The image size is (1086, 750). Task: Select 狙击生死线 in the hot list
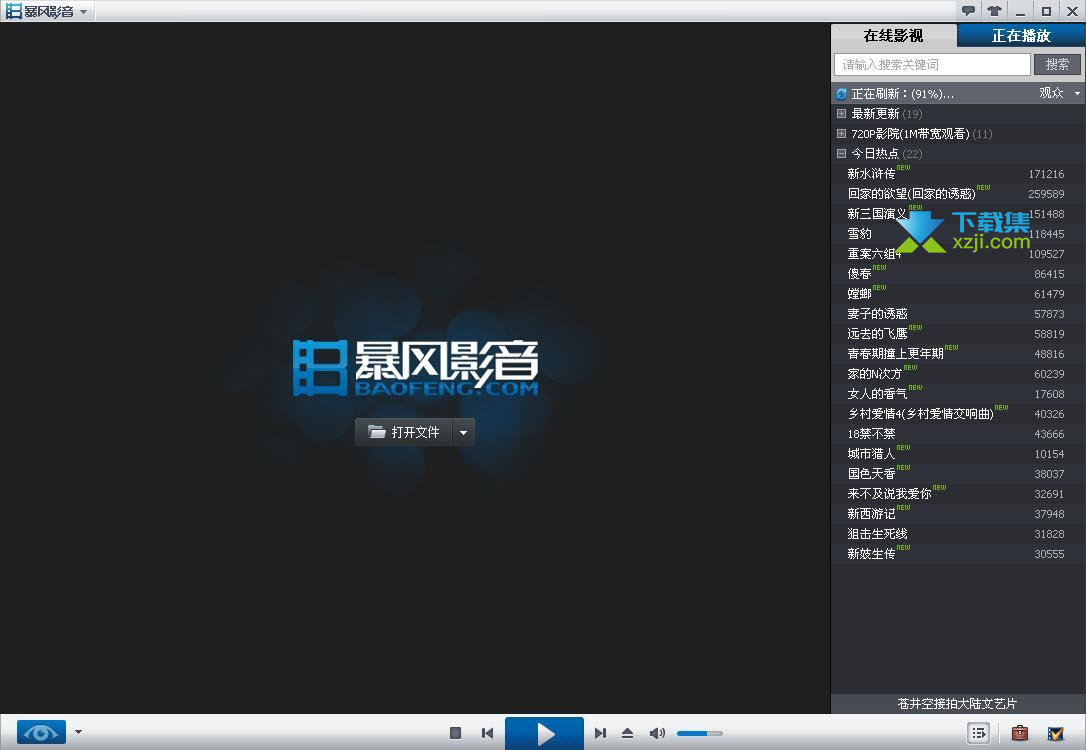(x=878, y=534)
